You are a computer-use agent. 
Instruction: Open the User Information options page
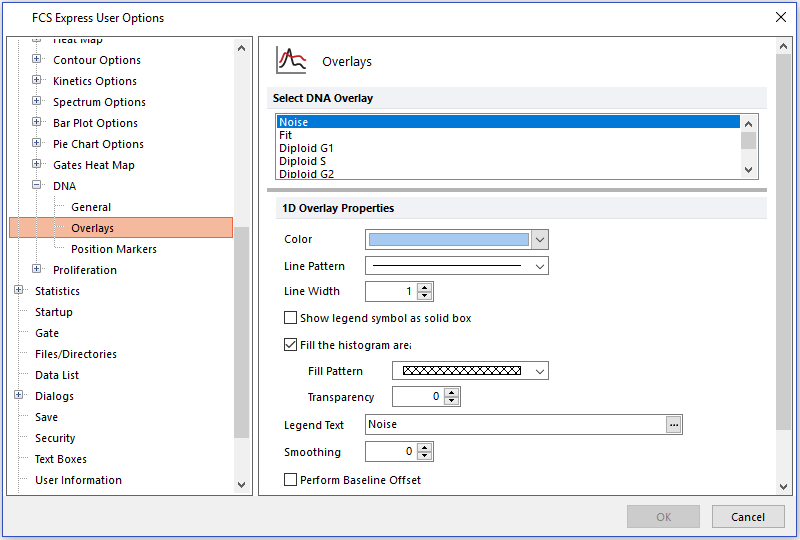[78, 480]
